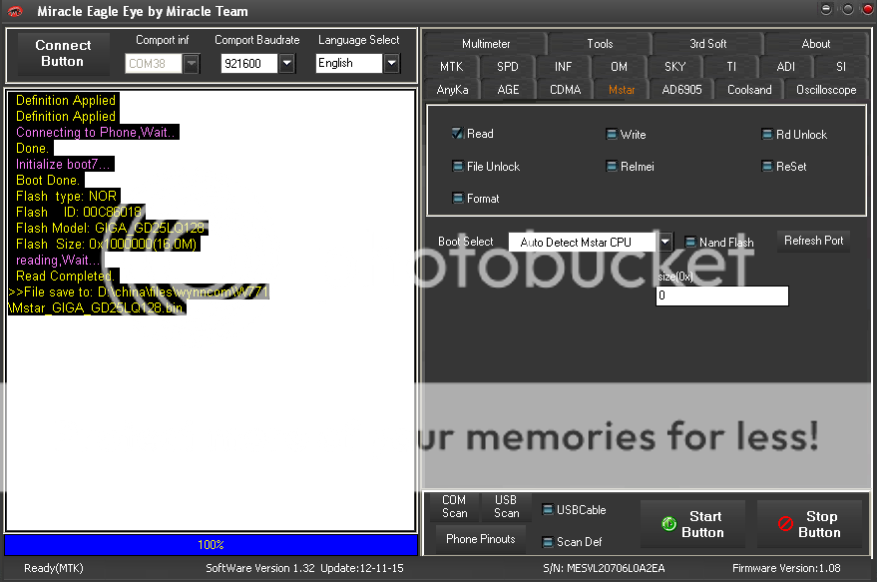Open the Comport inf dropdown arrow

coord(191,64)
